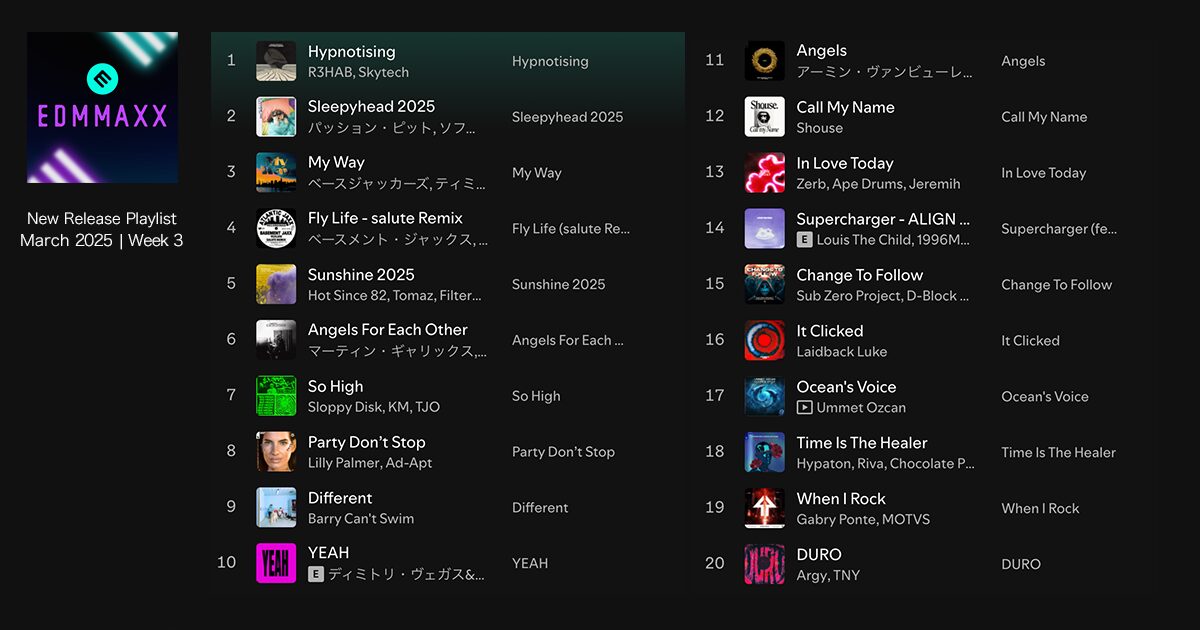
Task: Click the Party Don't Stop artwork
Action: (276, 452)
